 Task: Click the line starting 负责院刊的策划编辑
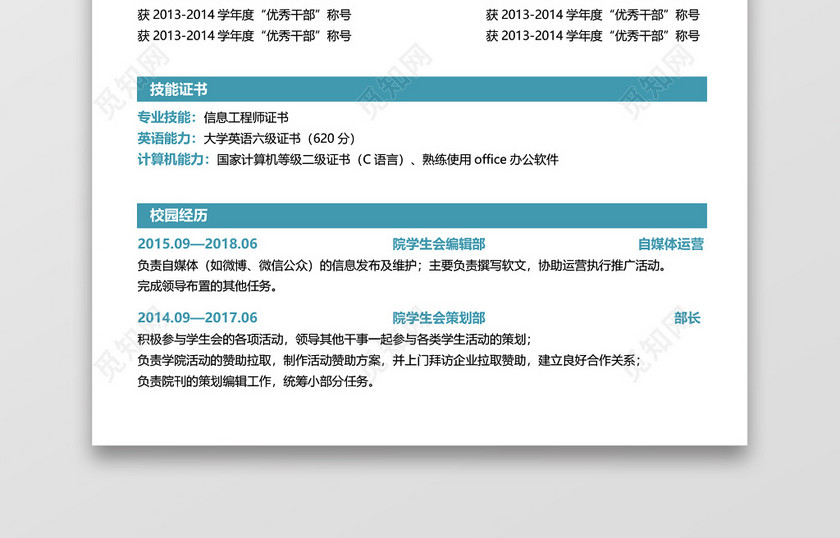pos(256,381)
